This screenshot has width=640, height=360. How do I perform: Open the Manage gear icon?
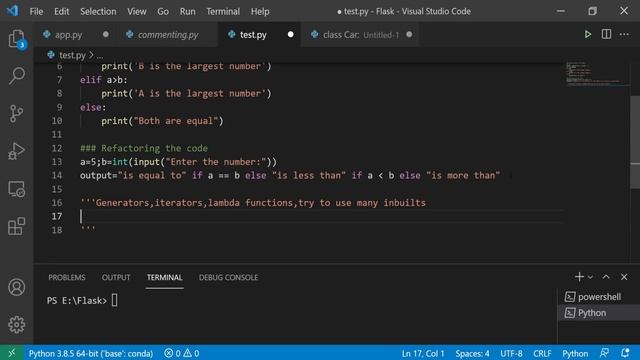pyautogui.click(x=17, y=324)
